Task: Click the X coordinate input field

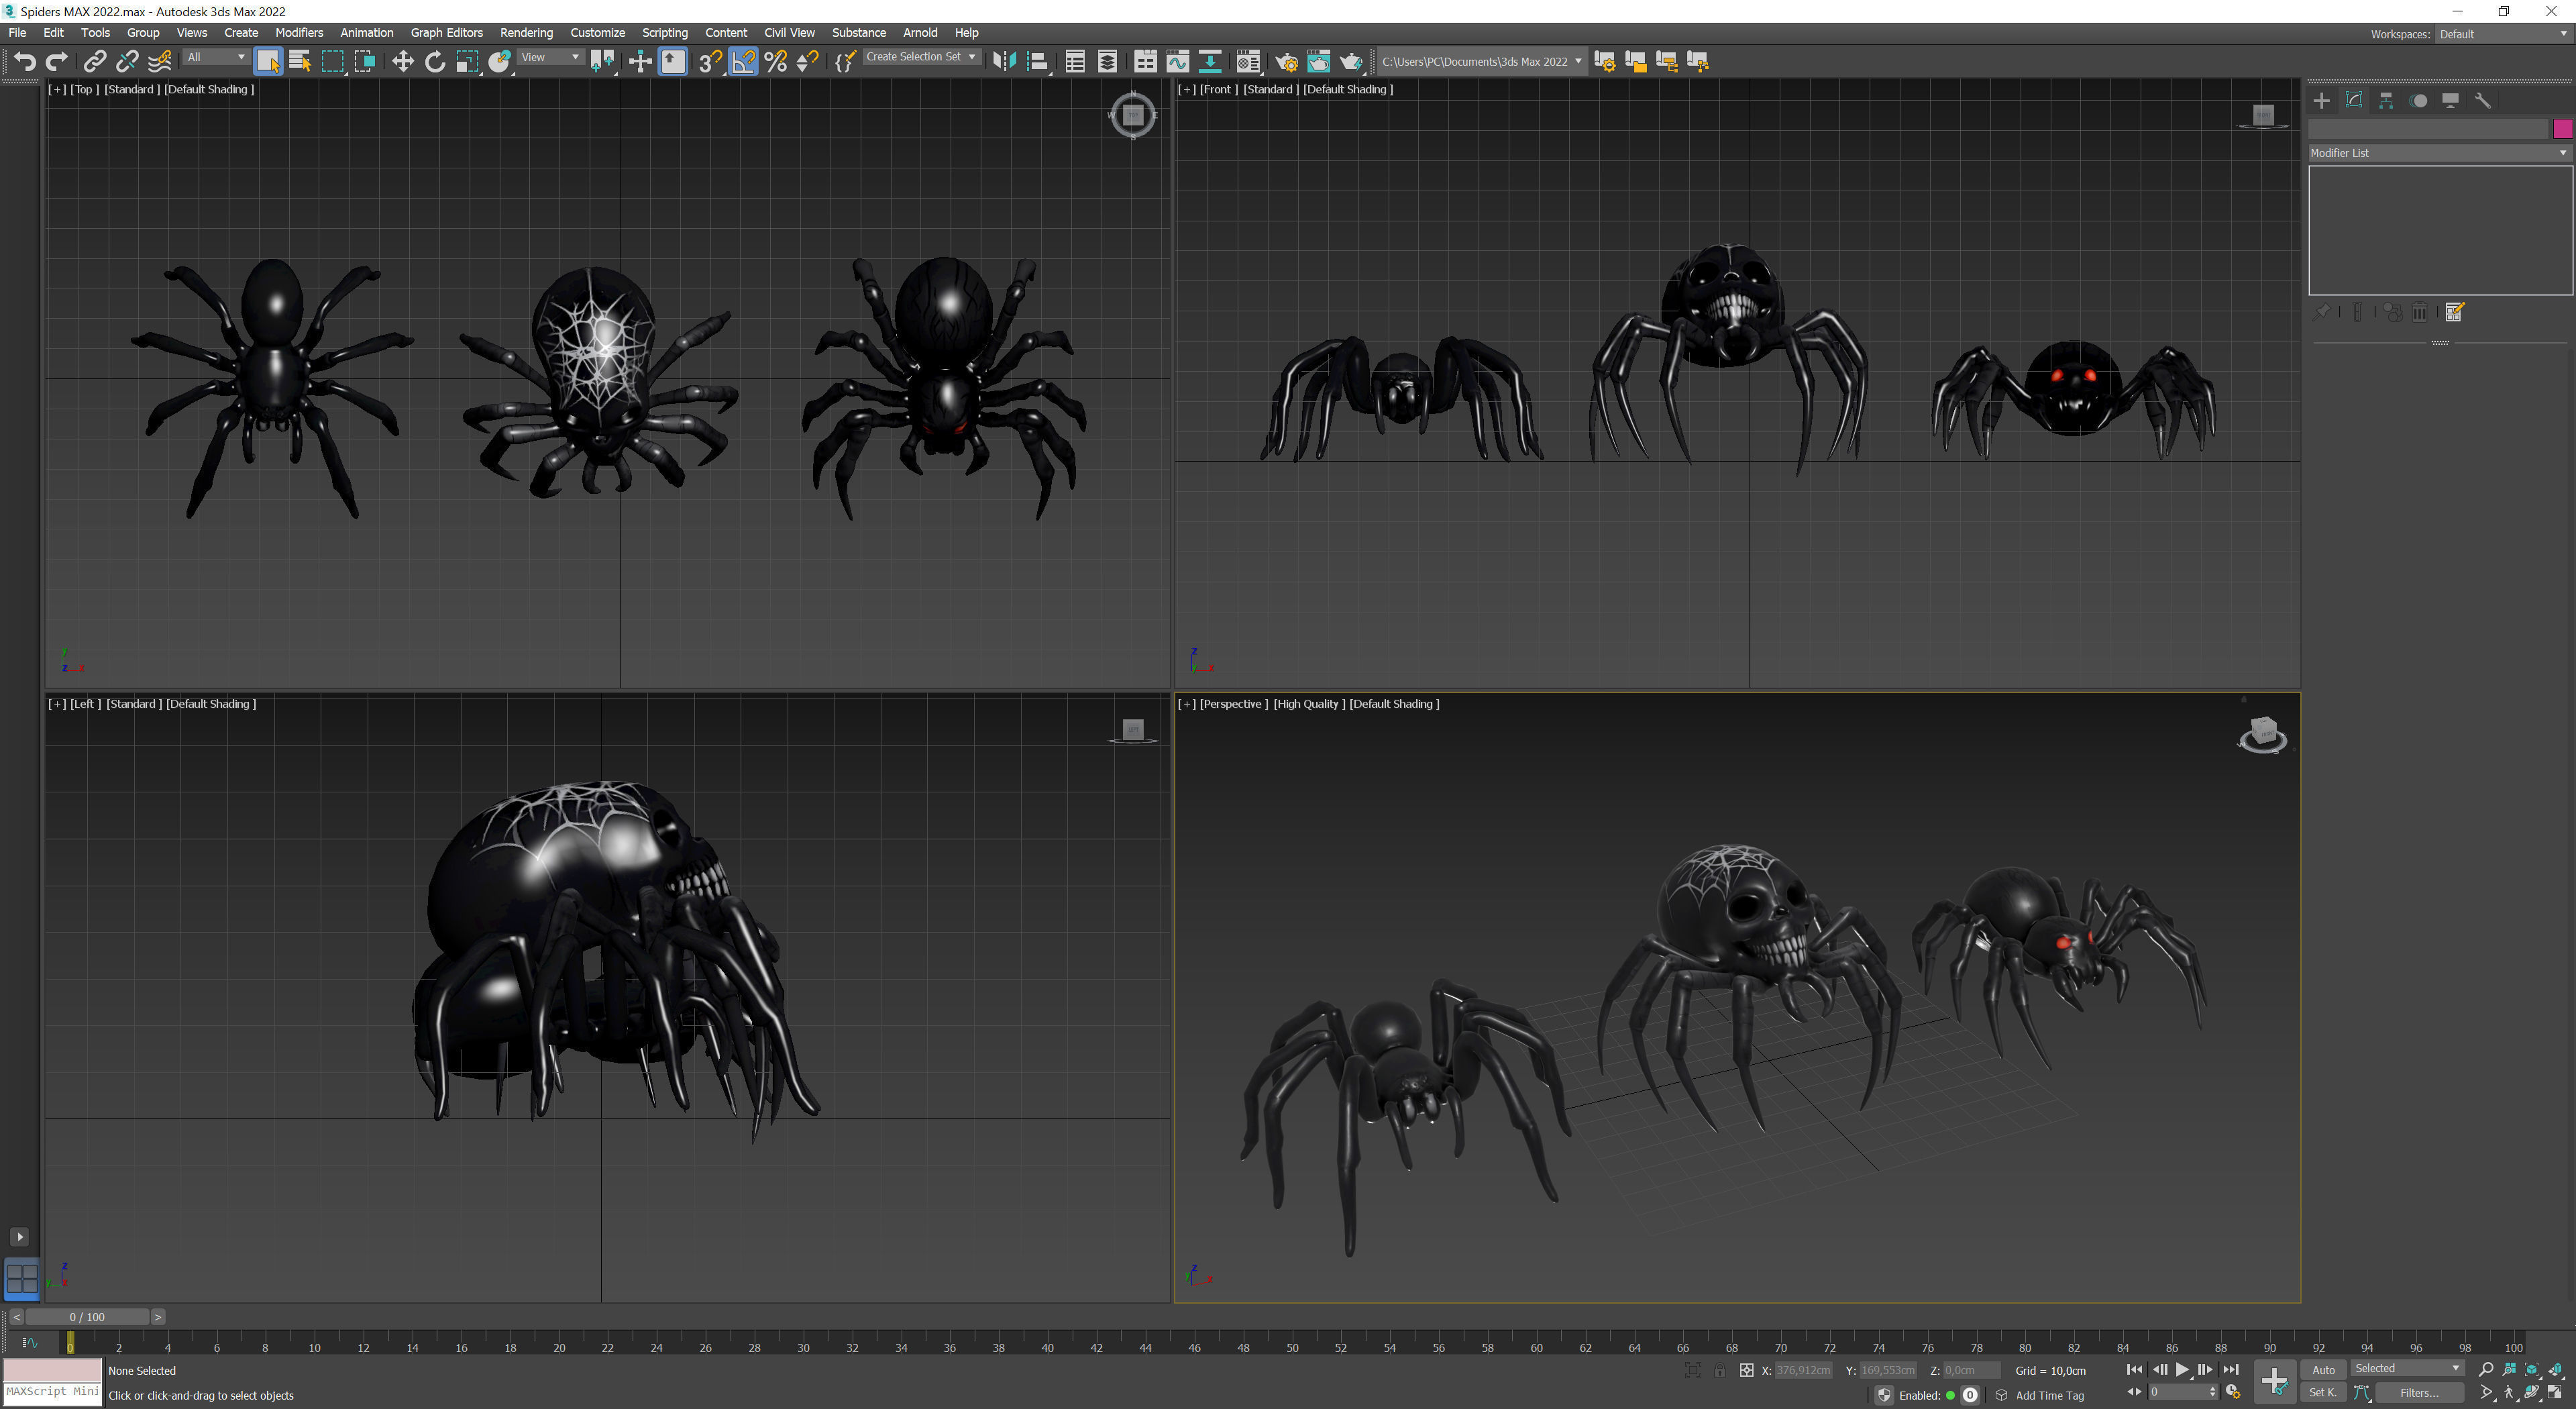Action: [x=1803, y=1370]
